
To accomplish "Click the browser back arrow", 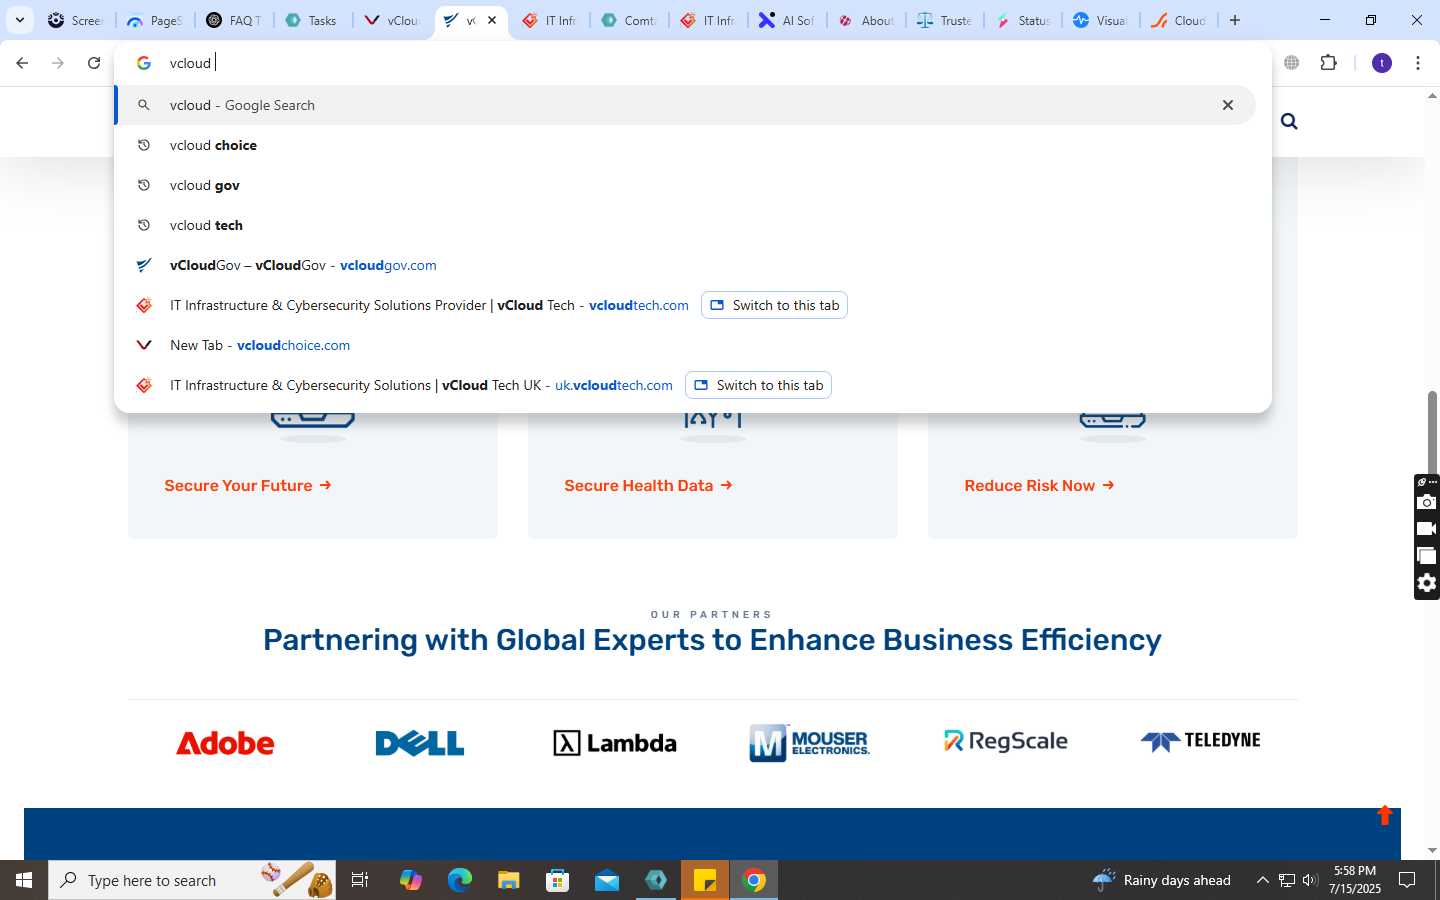I will pyautogui.click(x=22, y=63).
